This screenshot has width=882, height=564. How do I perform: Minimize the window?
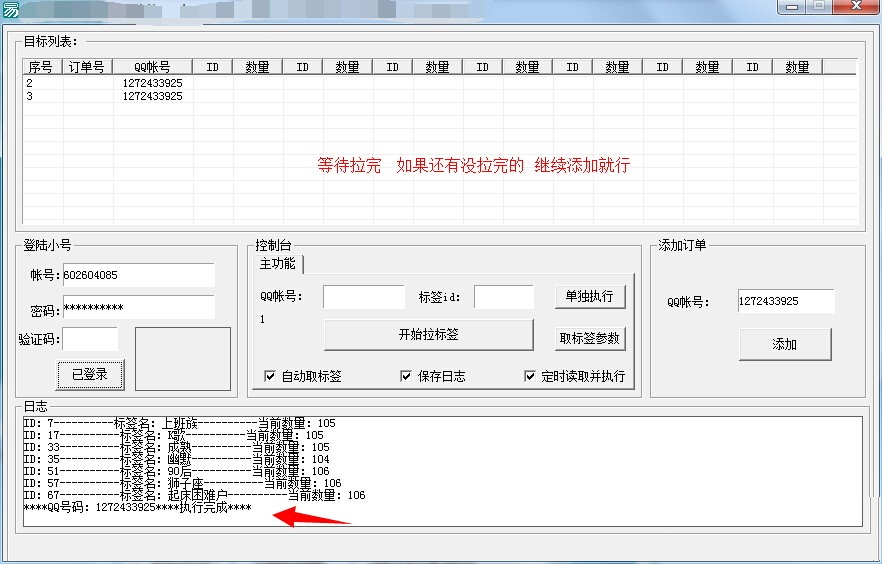click(x=793, y=6)
